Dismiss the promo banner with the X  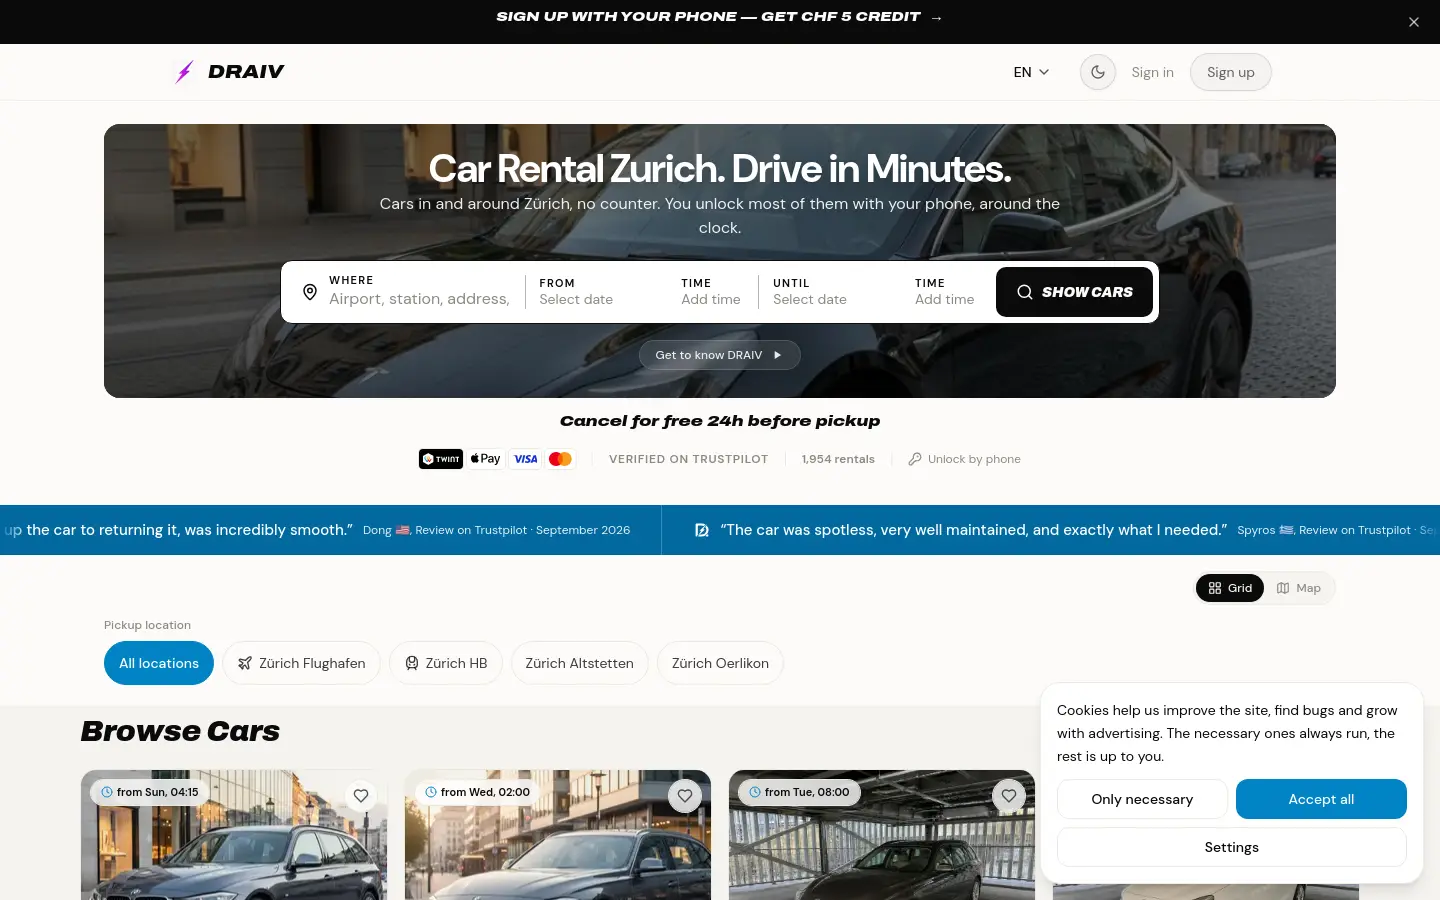1414,22
